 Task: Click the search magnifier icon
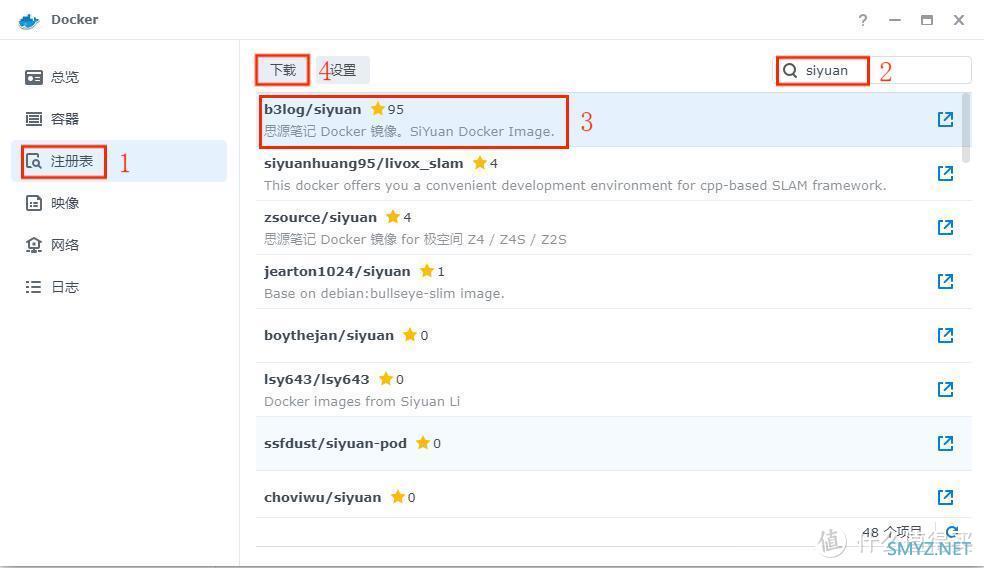[x=791, y=70]
